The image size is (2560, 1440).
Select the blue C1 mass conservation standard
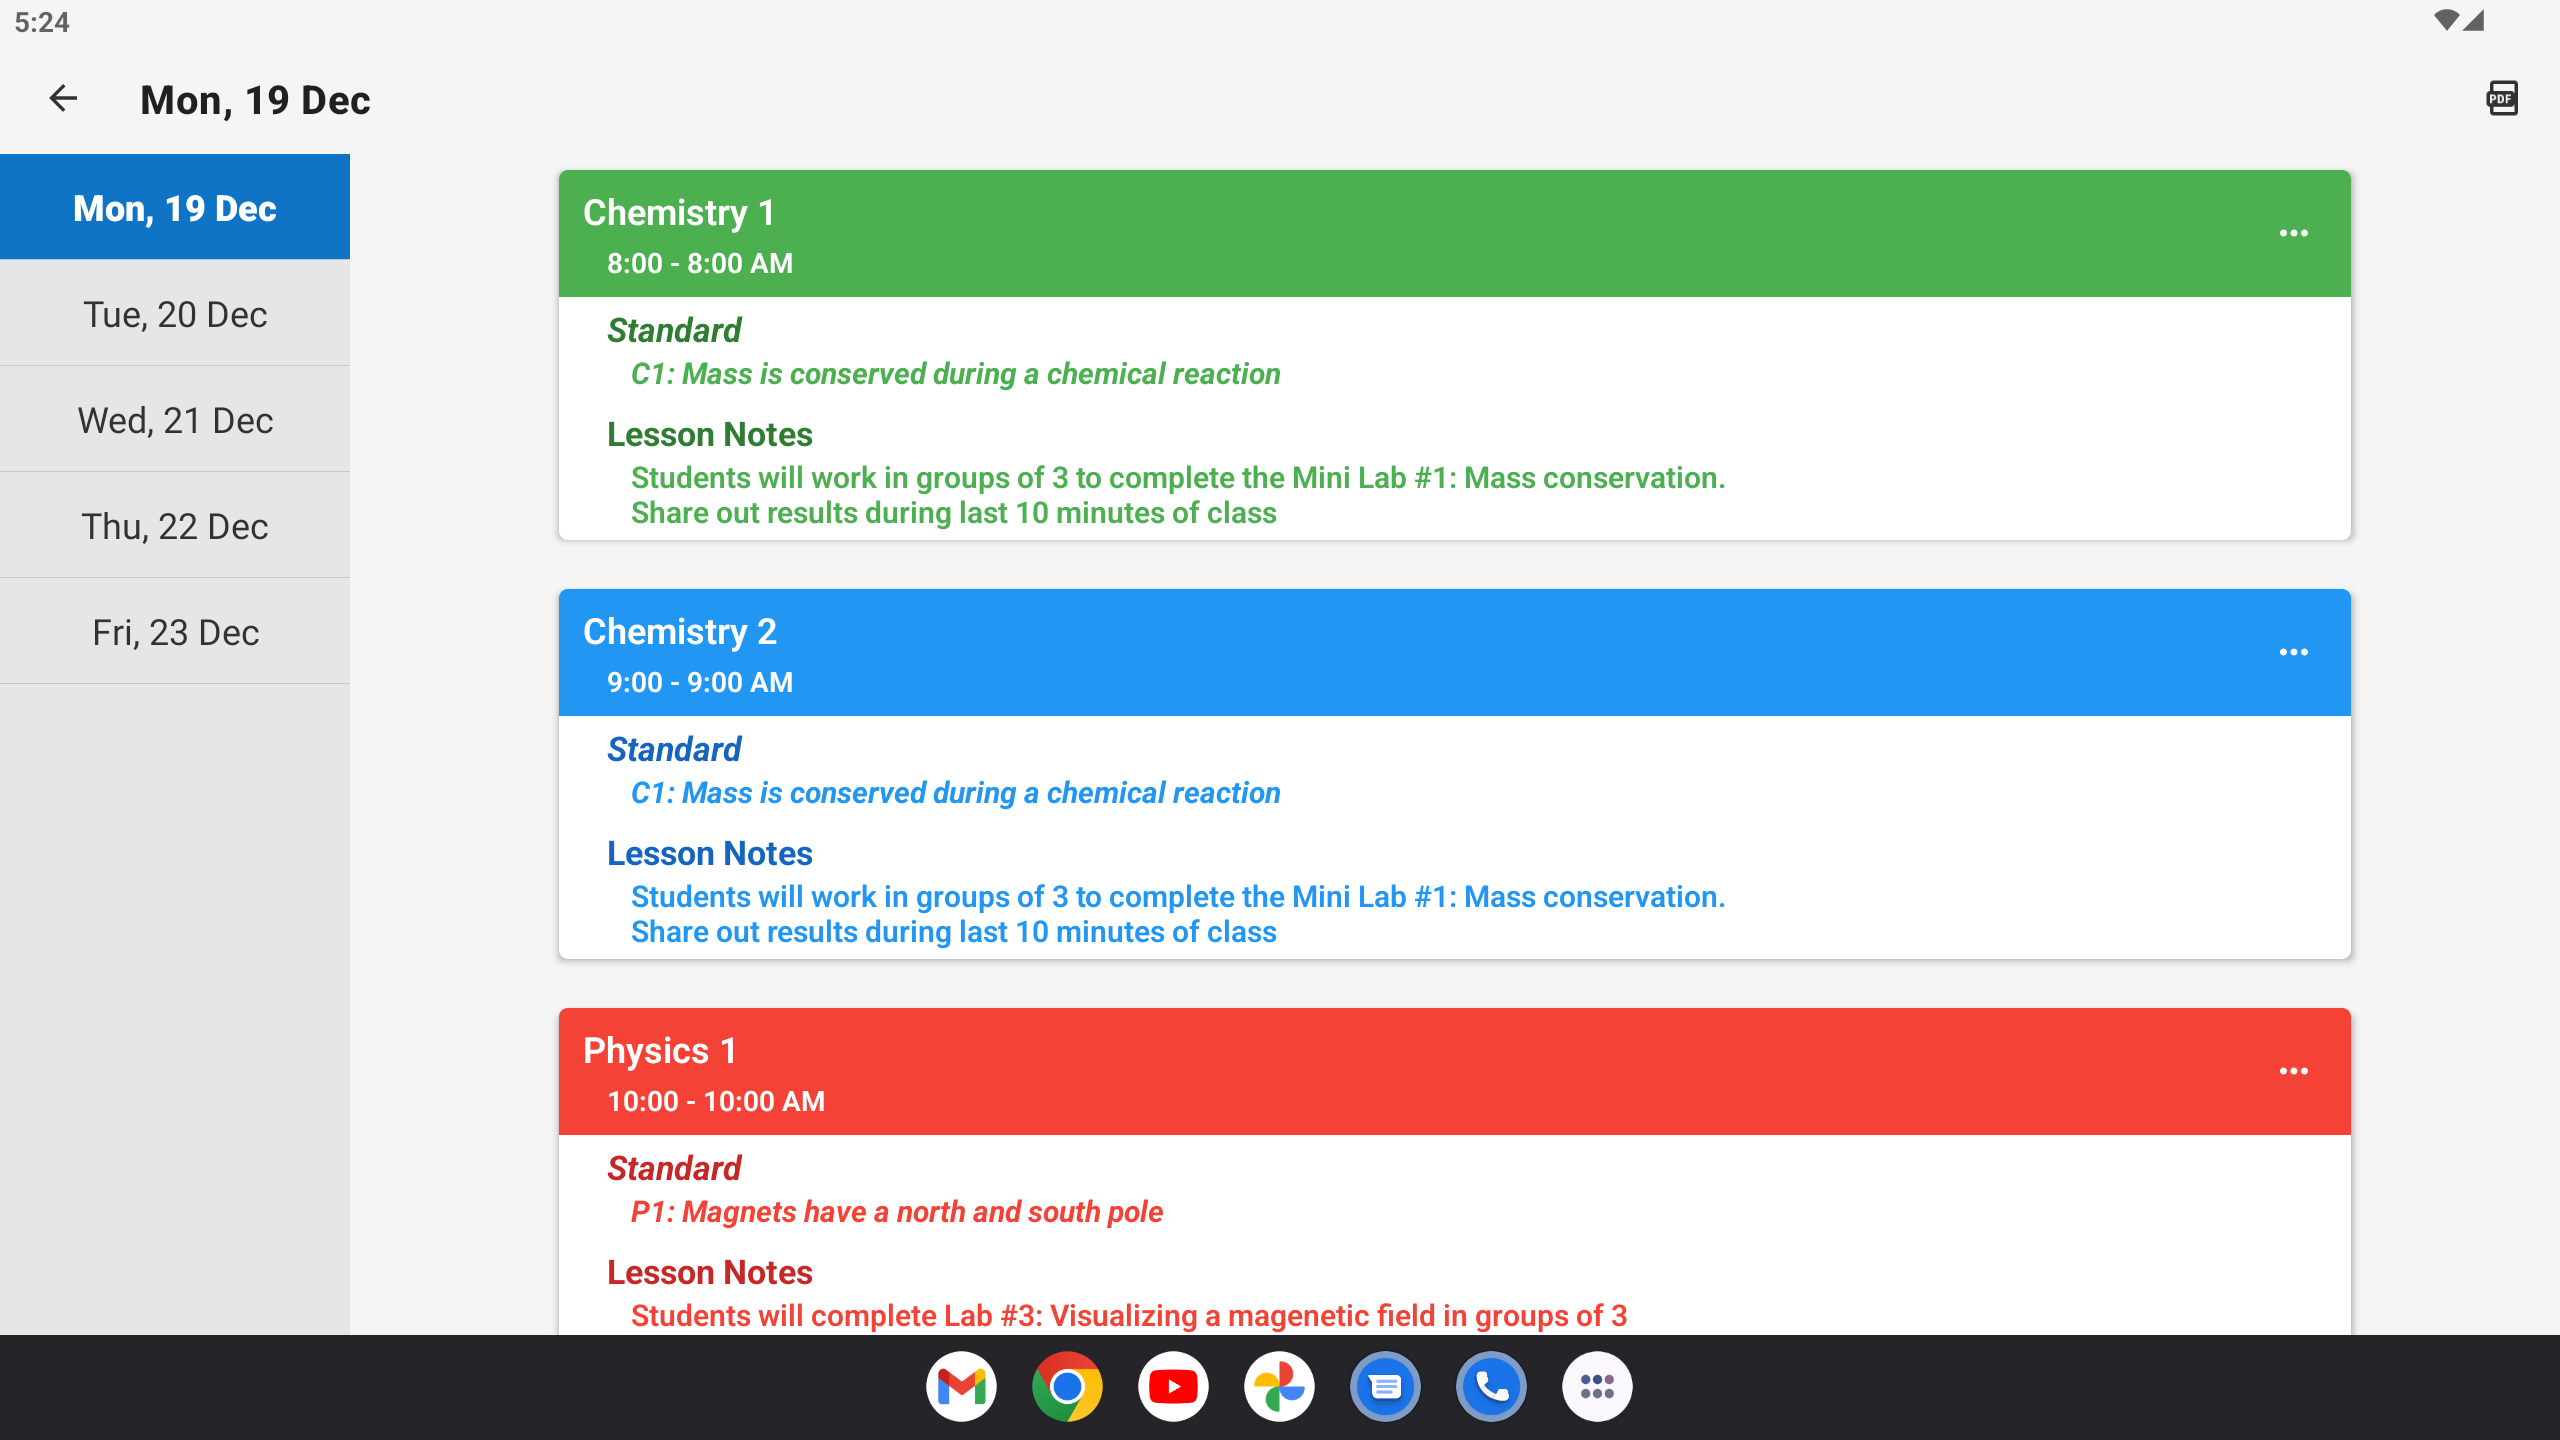(x=955, y=793)
